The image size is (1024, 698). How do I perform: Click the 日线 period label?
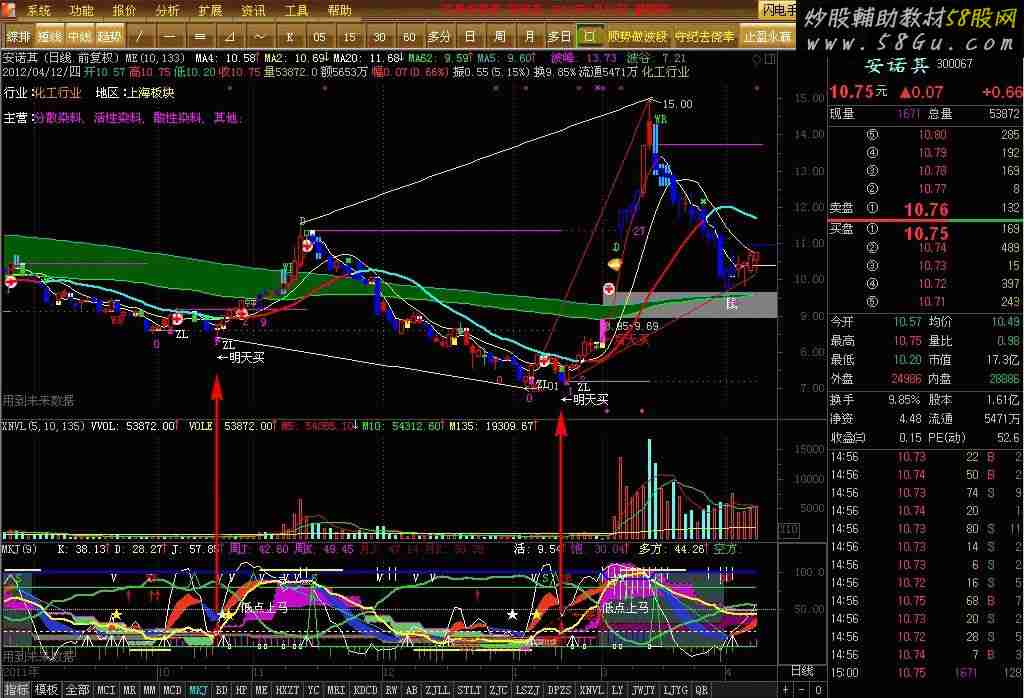click(802, 671)
